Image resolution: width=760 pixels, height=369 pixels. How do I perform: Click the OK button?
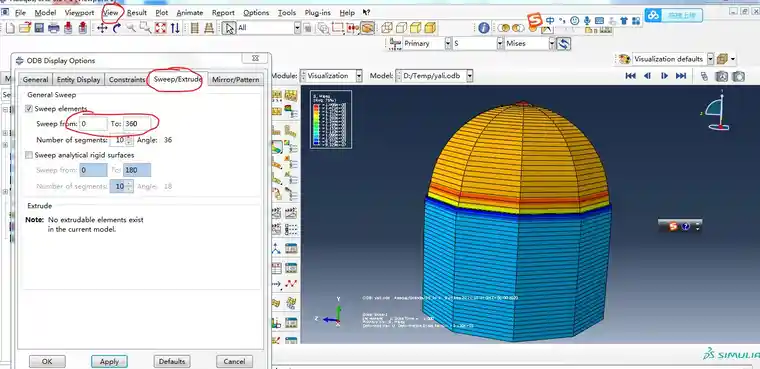(47, 361)
